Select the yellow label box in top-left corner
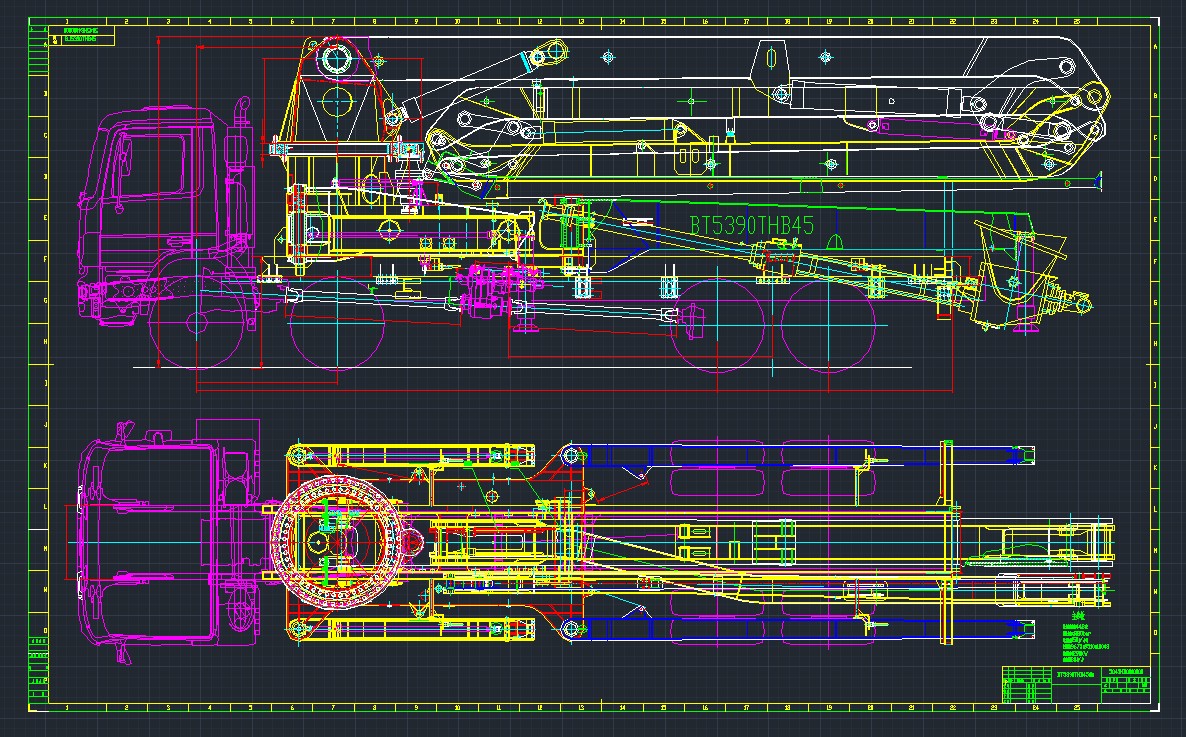This screenshot has height=737, width=1186. 82,36
